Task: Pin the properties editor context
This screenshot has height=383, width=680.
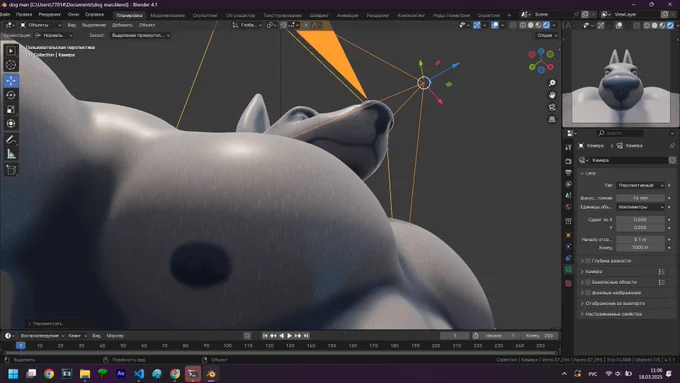Action: click(x=672, y=146)
